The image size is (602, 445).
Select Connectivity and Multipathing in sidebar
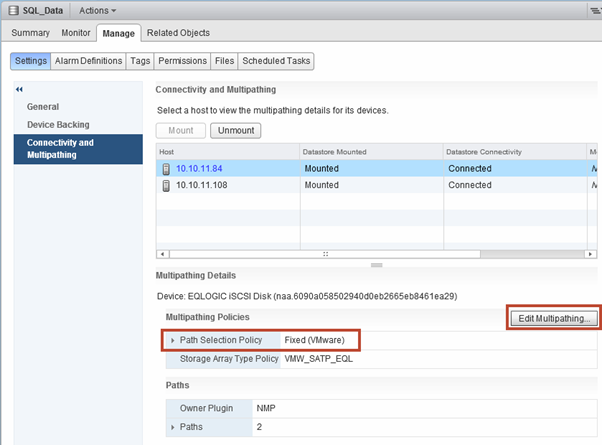tap(78, 149)
